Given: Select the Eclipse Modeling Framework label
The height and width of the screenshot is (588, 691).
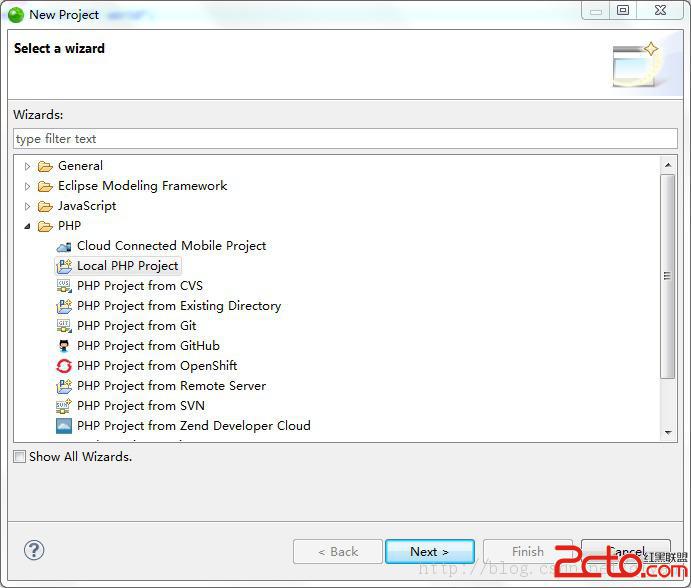Looking at the screenshot, I should pos(142,186).
